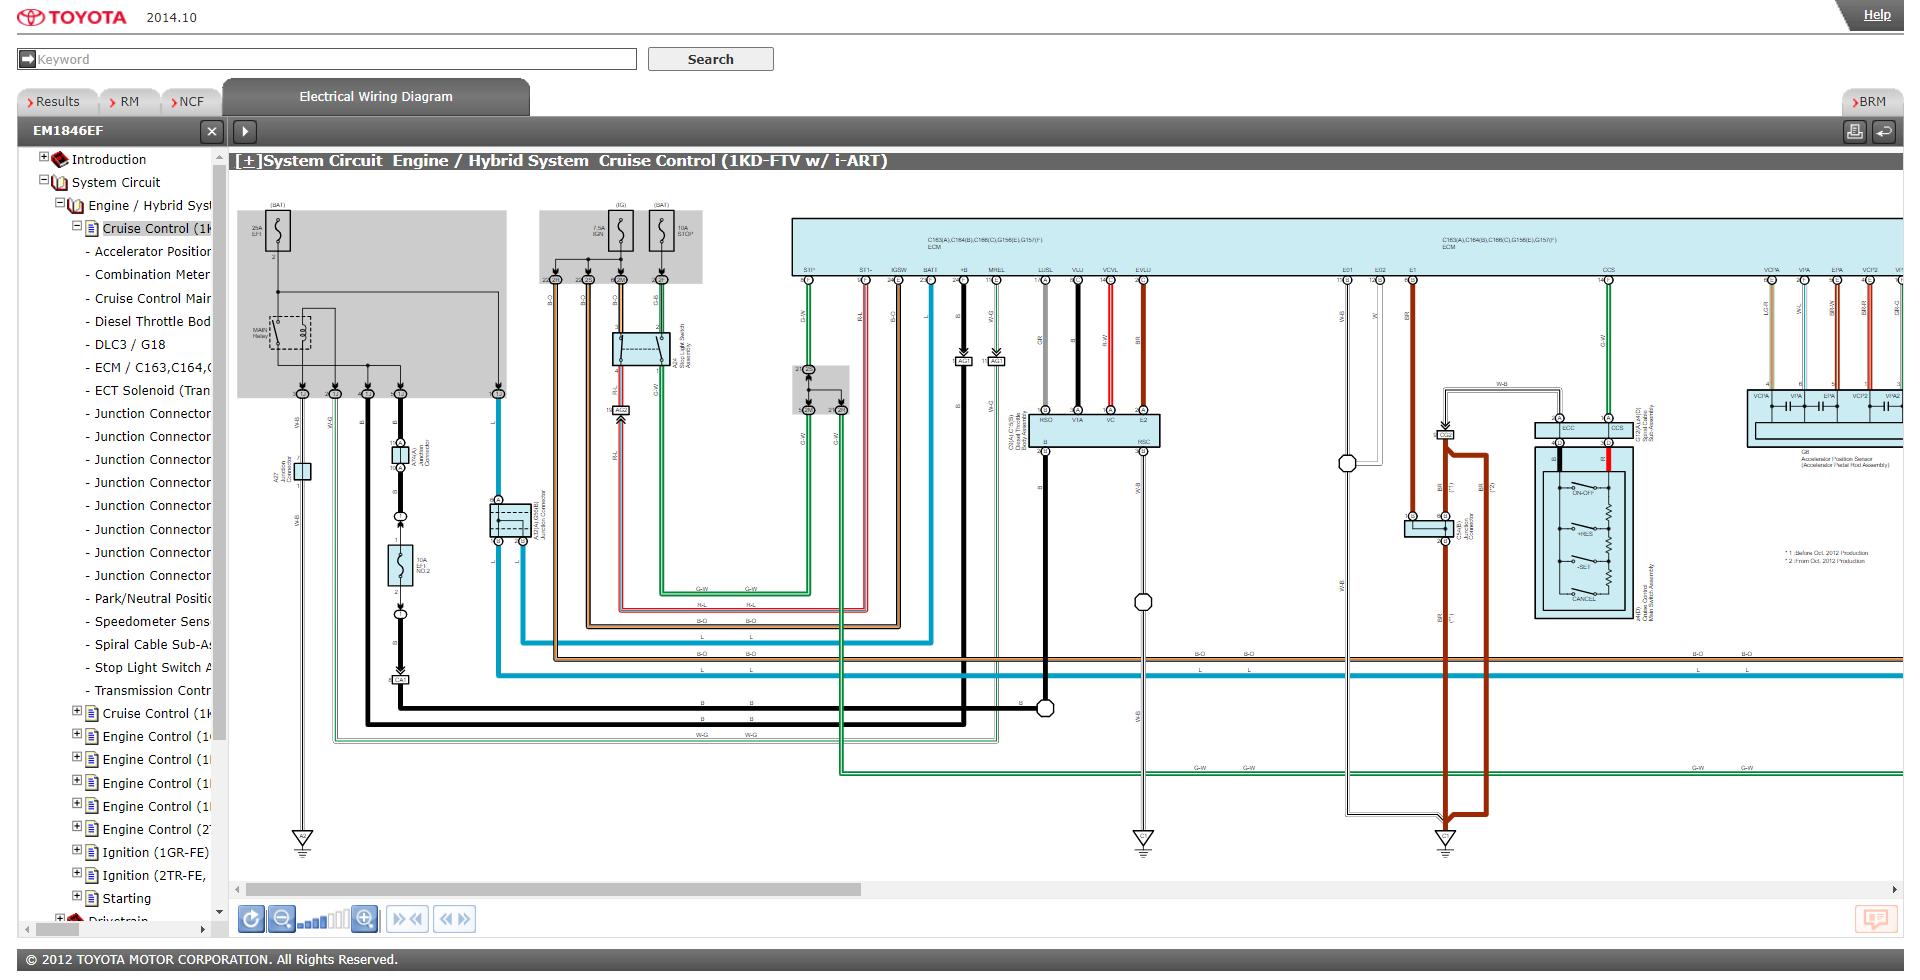The image size is (1920, 980).
Task: Click the sidebar scroll up arrow
Action: [220, 158]
